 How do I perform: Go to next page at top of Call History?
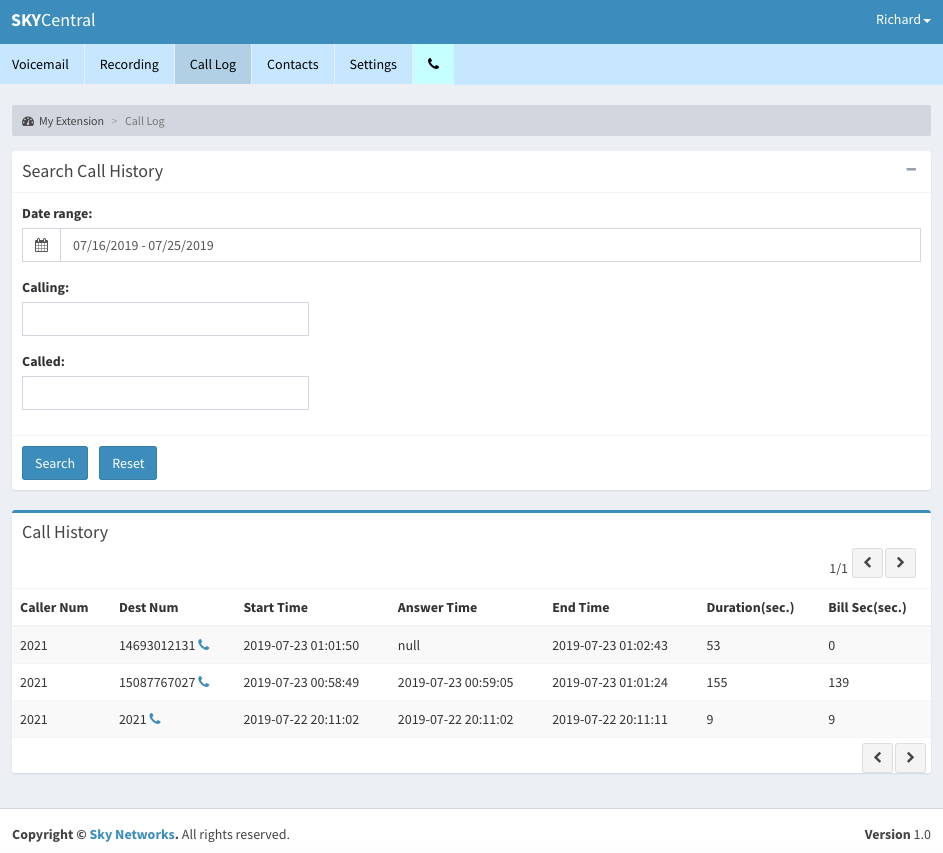pyautogui.click(x=900, y=562)
